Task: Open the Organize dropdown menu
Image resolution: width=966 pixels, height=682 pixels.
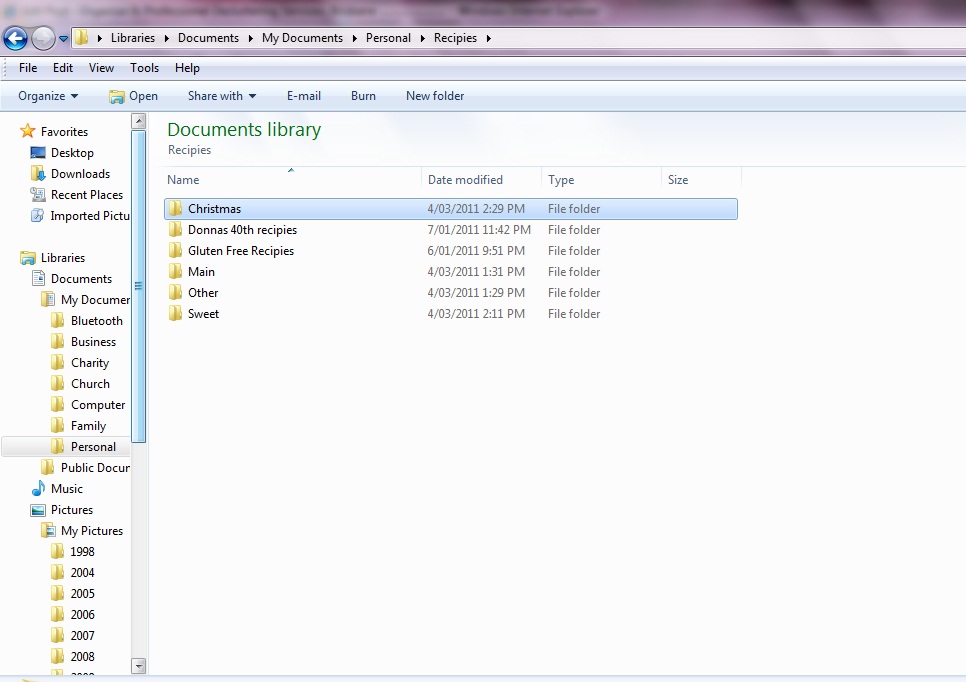Action: pyautogui.click(x=48, y=96)
